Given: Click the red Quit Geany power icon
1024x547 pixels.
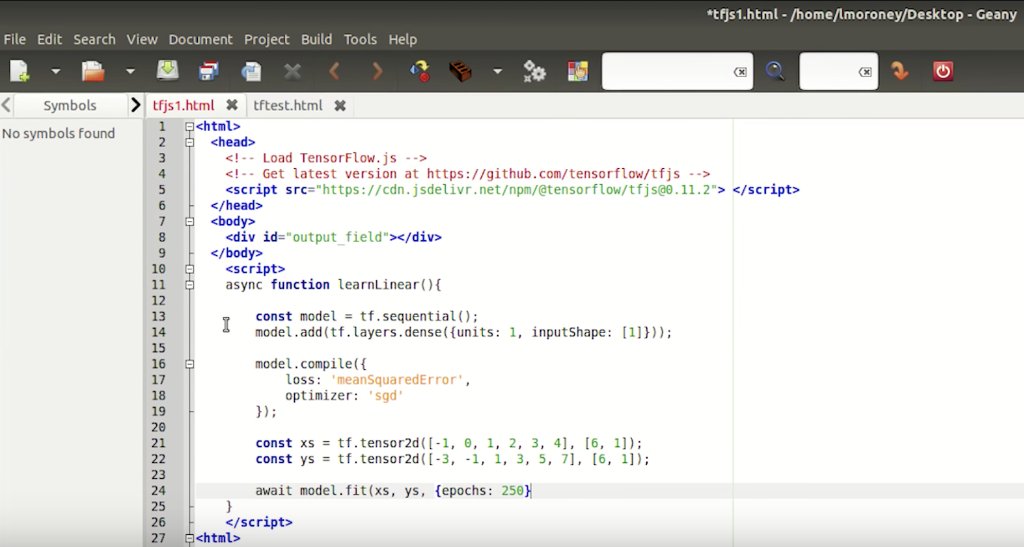Looking at the screenshot, I should pyautogui.click(x=942, y=70).
